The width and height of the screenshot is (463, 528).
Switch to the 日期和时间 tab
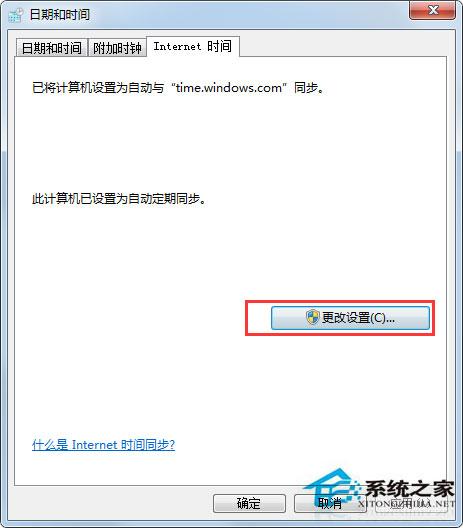pos(52,48)
